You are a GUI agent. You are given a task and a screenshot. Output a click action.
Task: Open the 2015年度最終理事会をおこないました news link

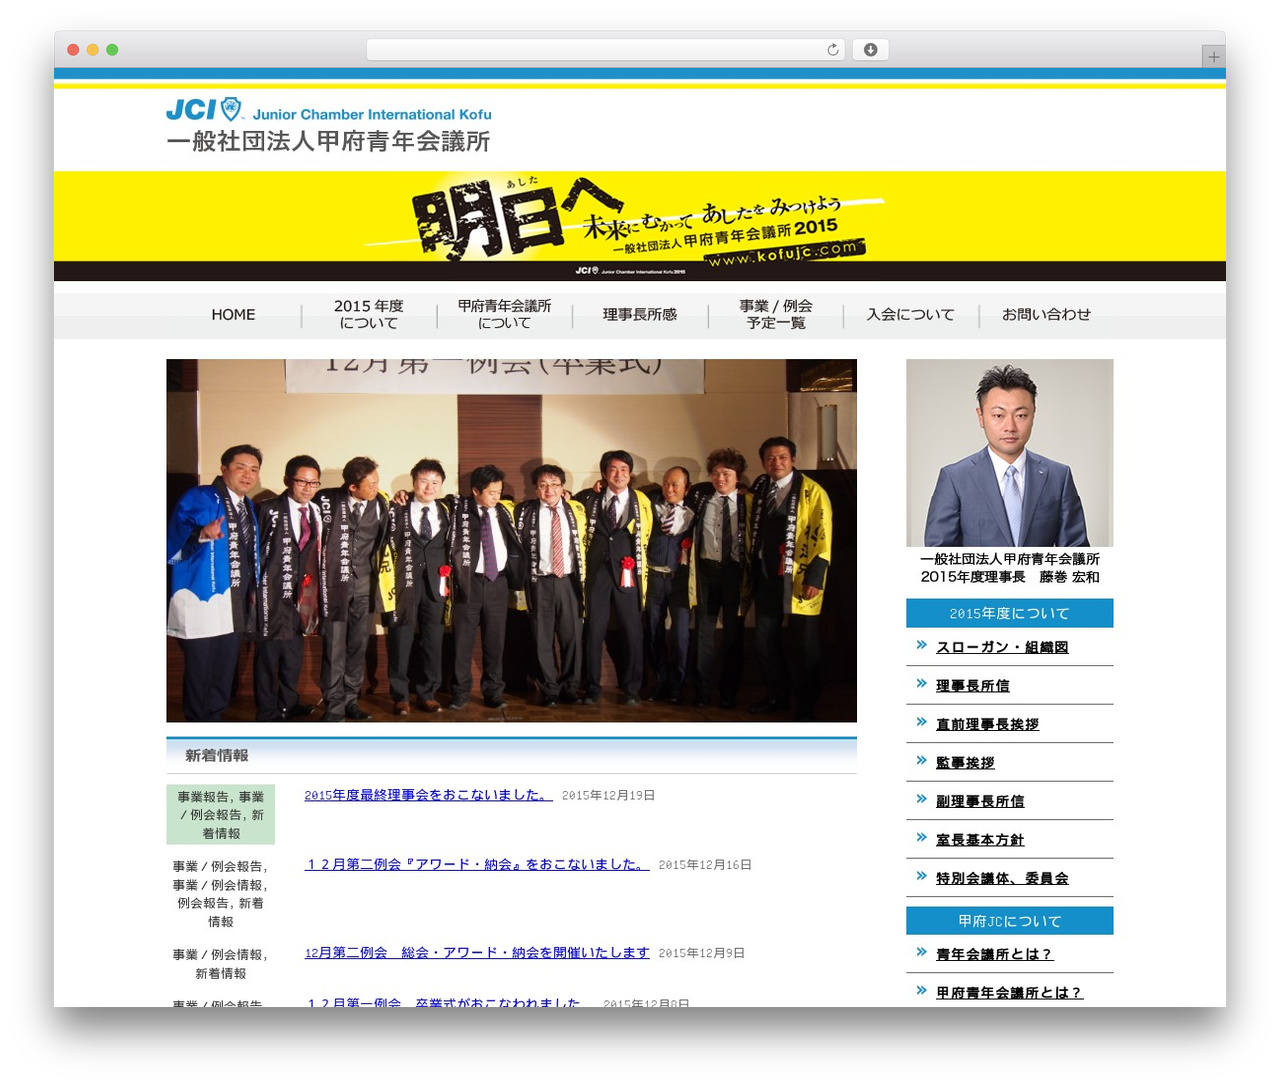pyautogui.click(x=428, y=795)
